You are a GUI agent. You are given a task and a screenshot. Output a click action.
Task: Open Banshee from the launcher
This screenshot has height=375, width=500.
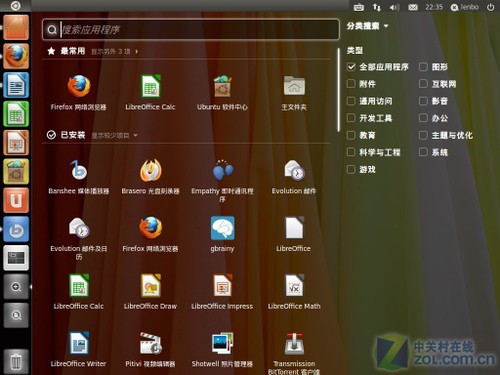[16, 229]
